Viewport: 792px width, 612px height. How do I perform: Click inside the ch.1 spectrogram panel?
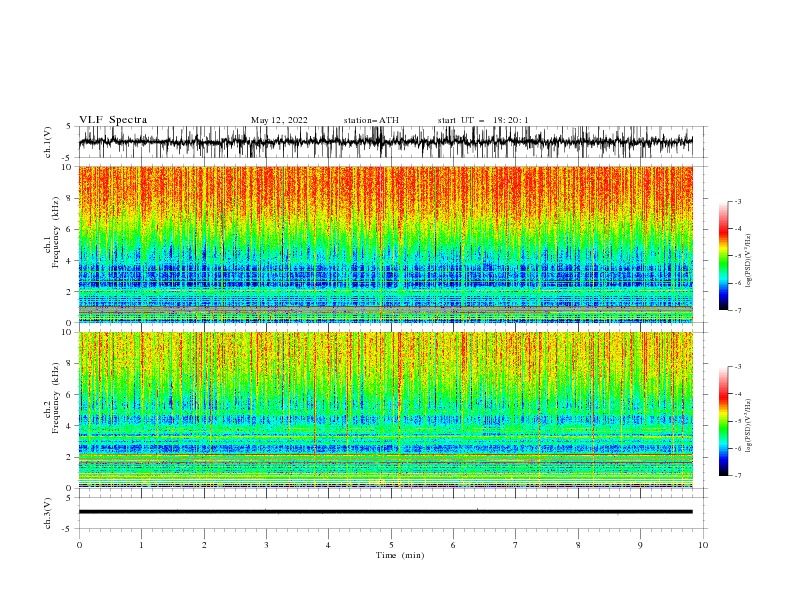[385, 244]
